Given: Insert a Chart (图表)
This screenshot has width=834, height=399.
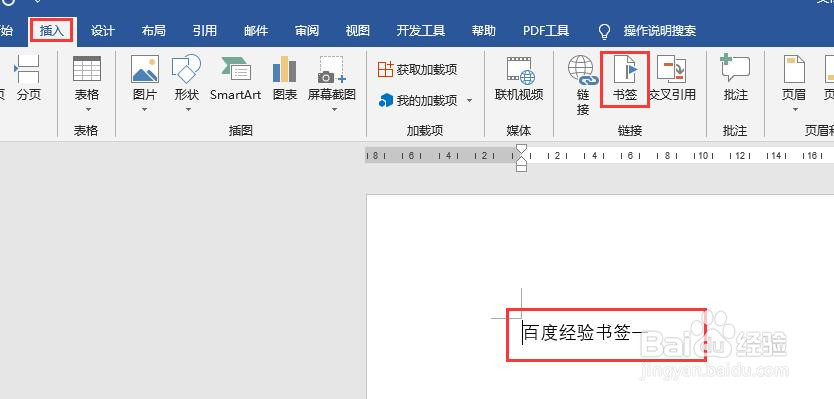Looking at the screenshot, I should pyautogui.click(x=285, y=78).
